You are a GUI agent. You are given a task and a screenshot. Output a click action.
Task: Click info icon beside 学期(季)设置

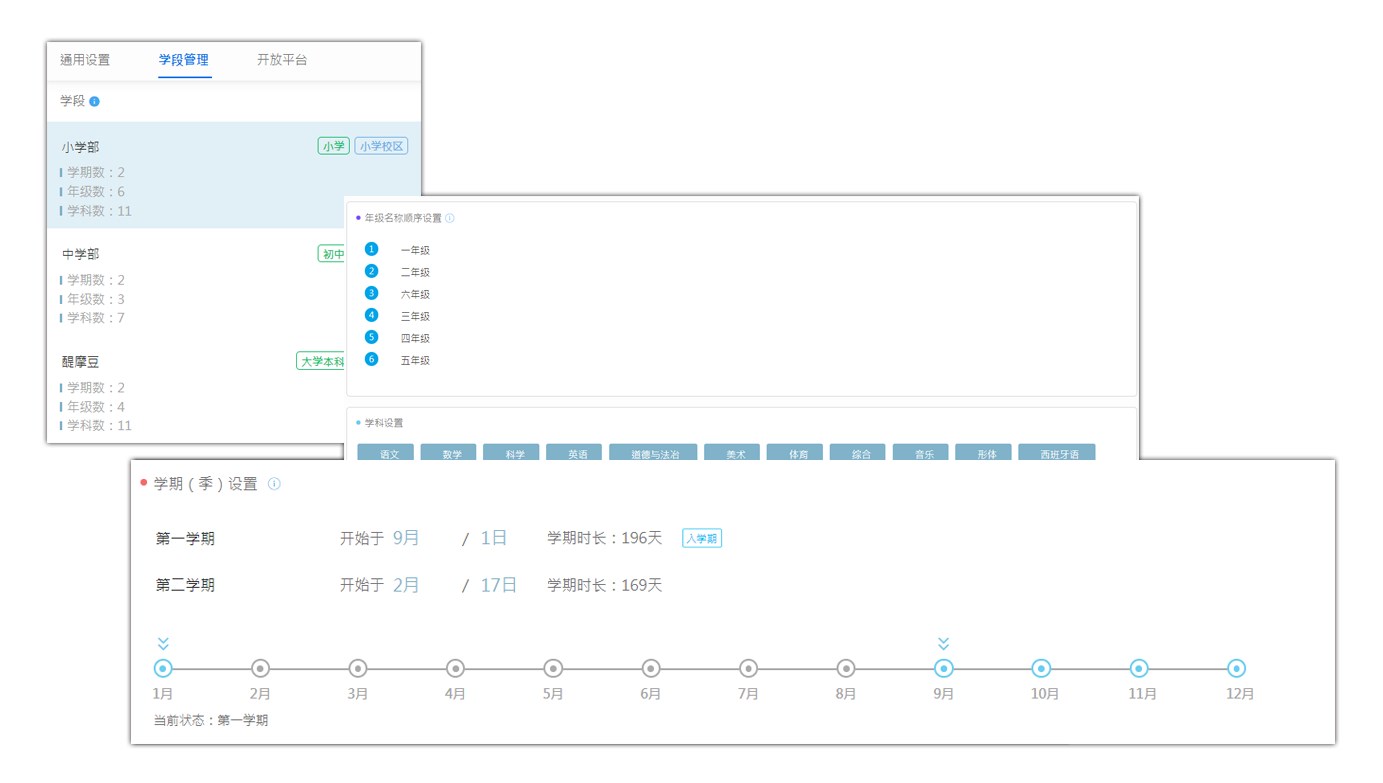[274, 484]
